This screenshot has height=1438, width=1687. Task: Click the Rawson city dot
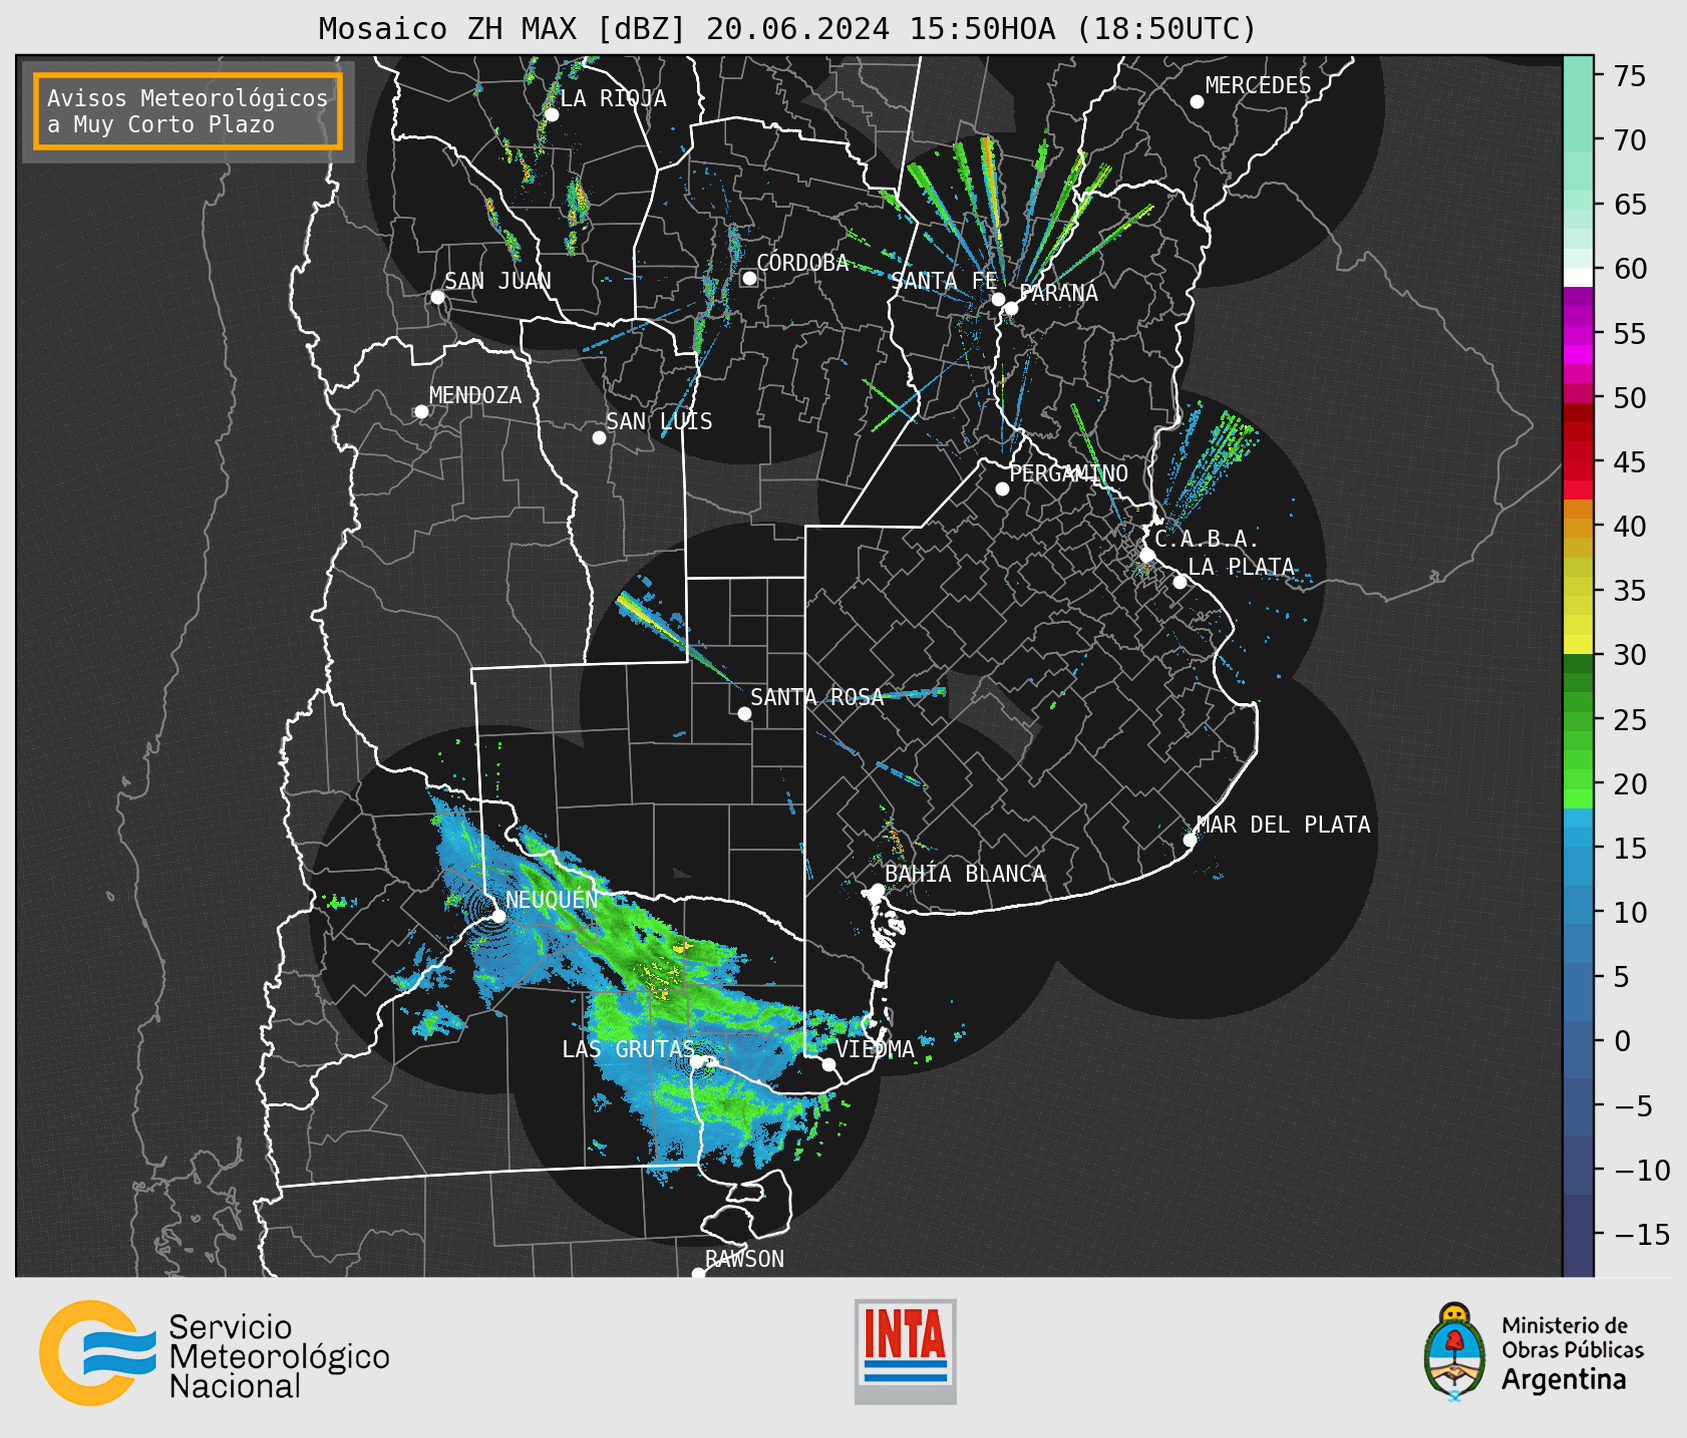pos(698,1273)
